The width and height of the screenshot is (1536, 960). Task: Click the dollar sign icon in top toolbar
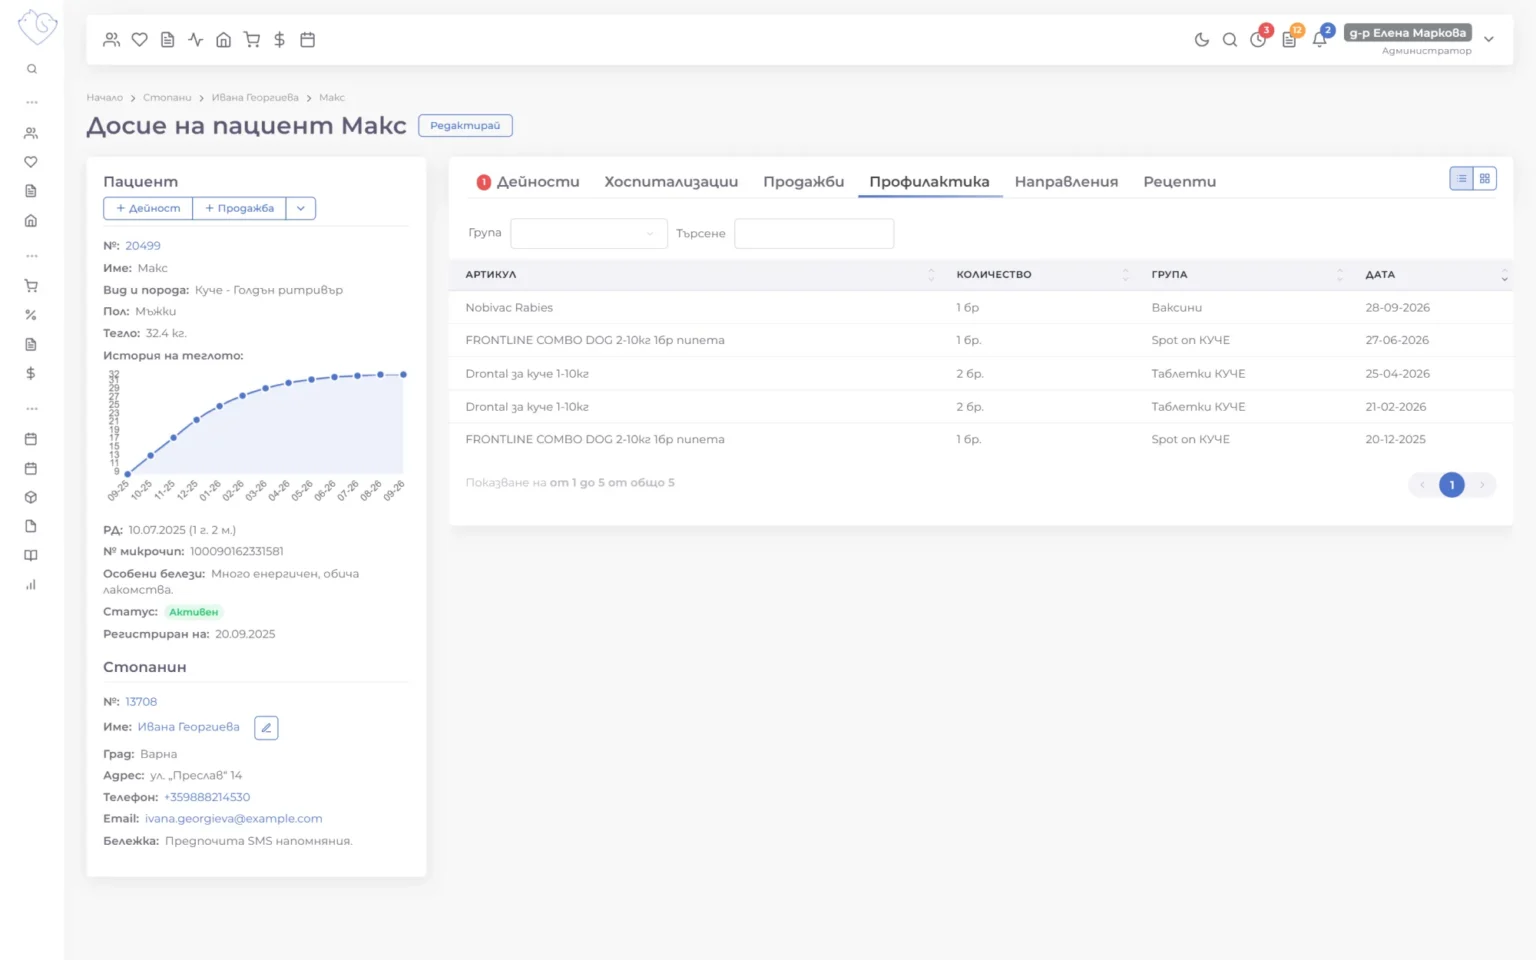280,40
